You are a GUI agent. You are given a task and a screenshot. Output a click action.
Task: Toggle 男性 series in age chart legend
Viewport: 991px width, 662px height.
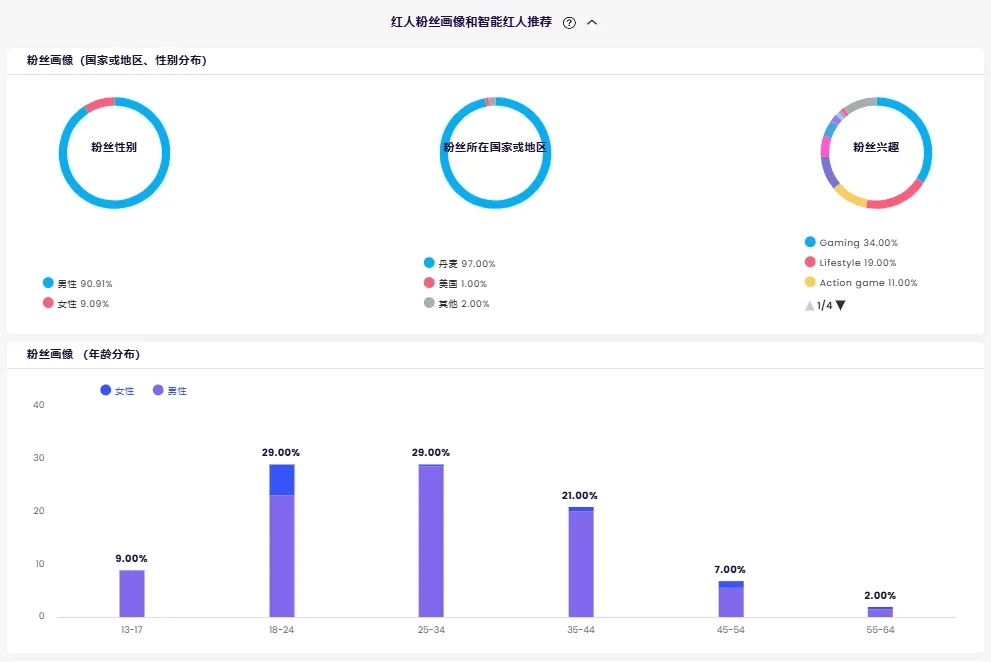pos(170,391)
